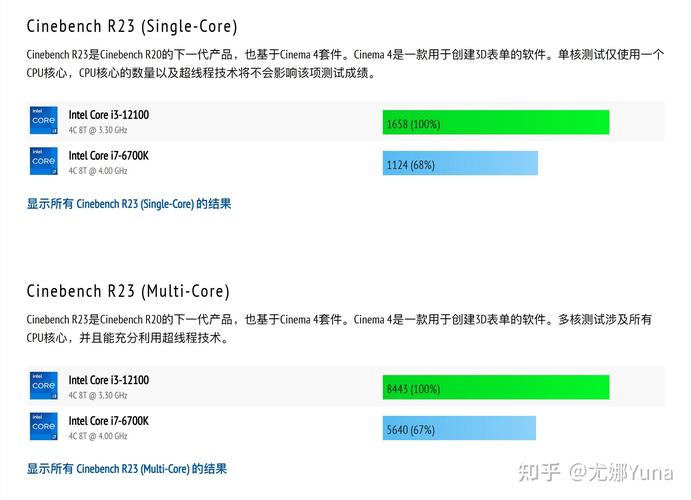Click the green 8443 (100%) score bar

(495, 388)
